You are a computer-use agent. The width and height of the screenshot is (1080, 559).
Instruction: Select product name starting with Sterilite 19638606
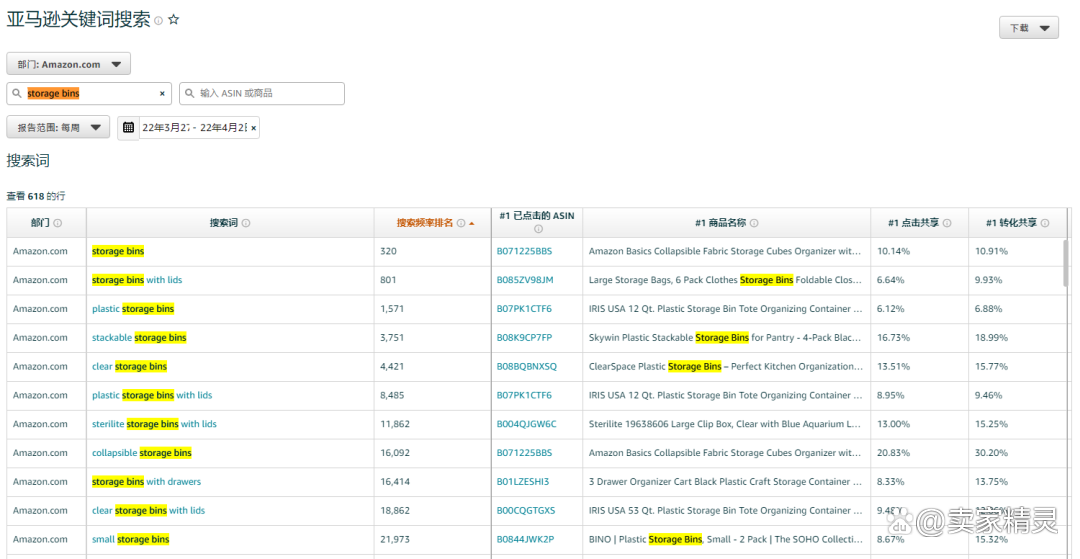pyautogui.click(x=725, y=424)
